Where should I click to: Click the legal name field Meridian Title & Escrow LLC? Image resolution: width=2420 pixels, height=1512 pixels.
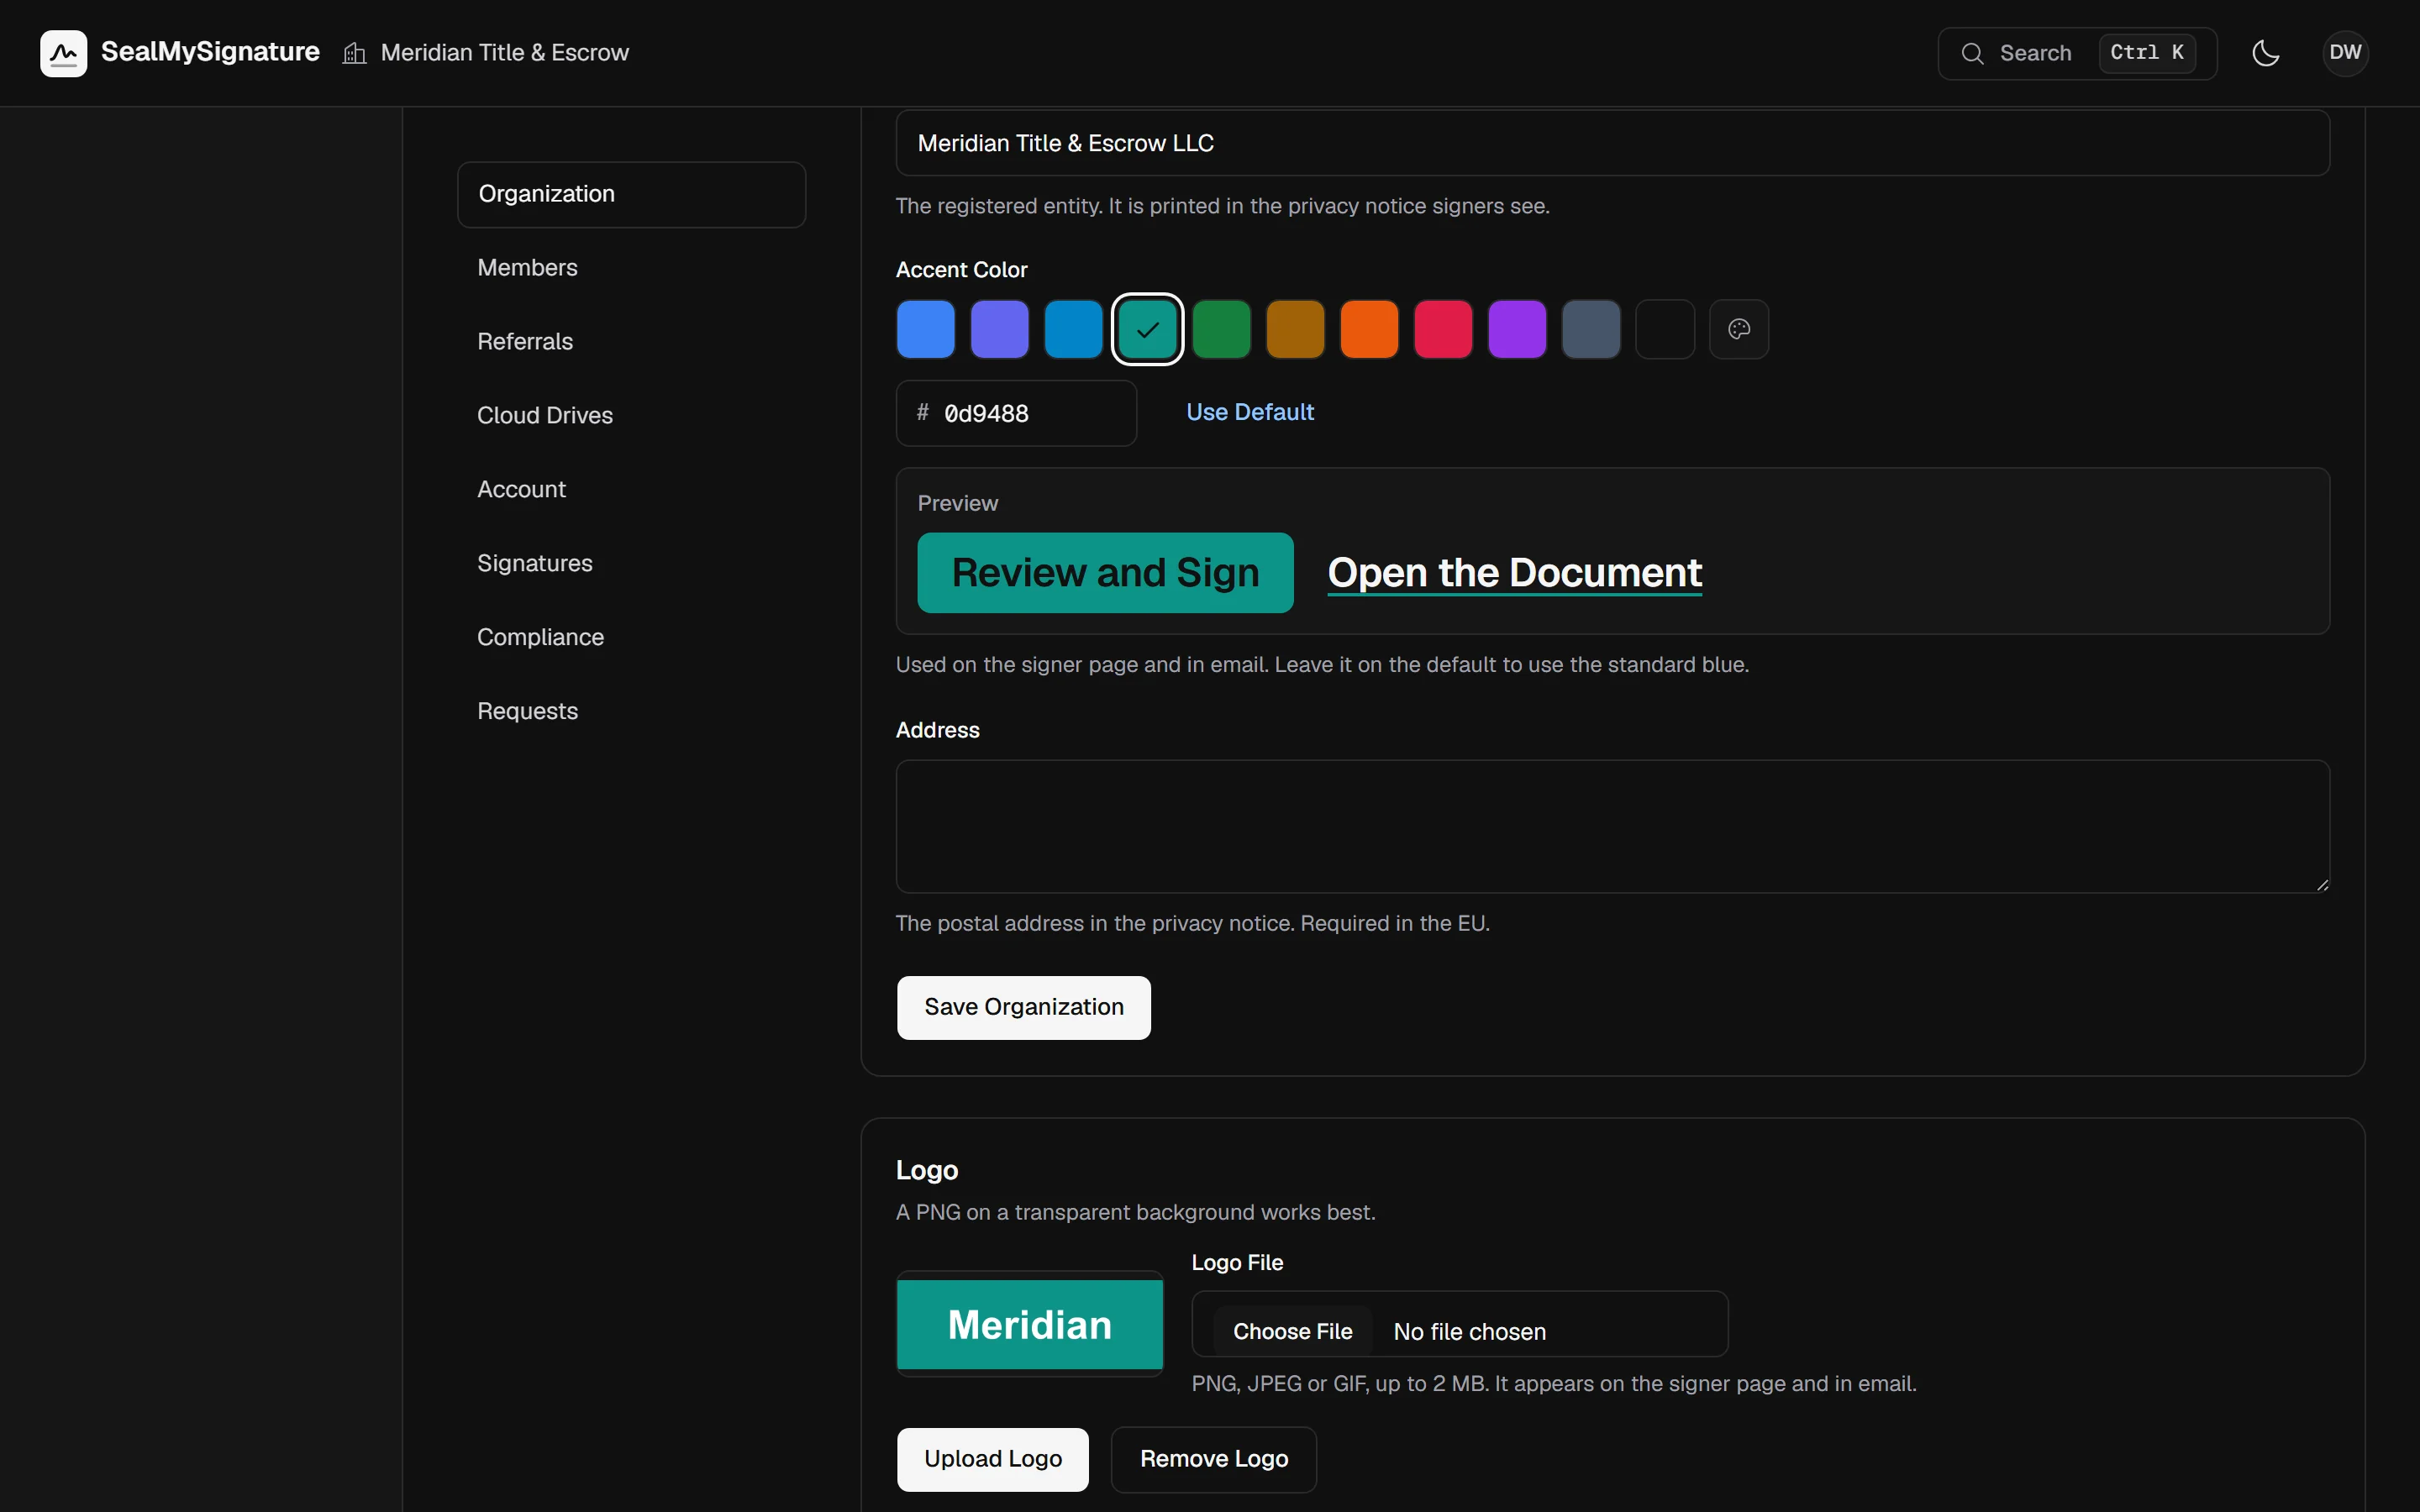tap(1613, 143)
